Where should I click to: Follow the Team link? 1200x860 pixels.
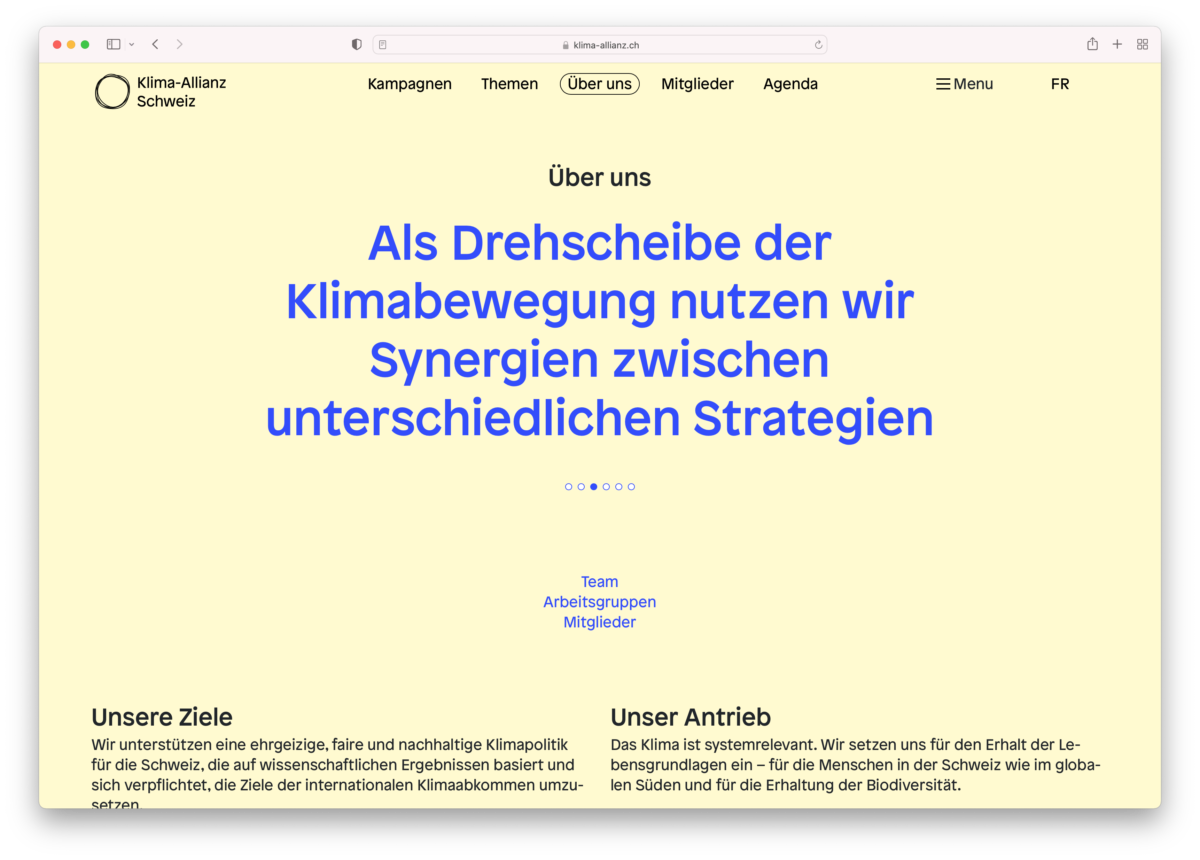599,582
